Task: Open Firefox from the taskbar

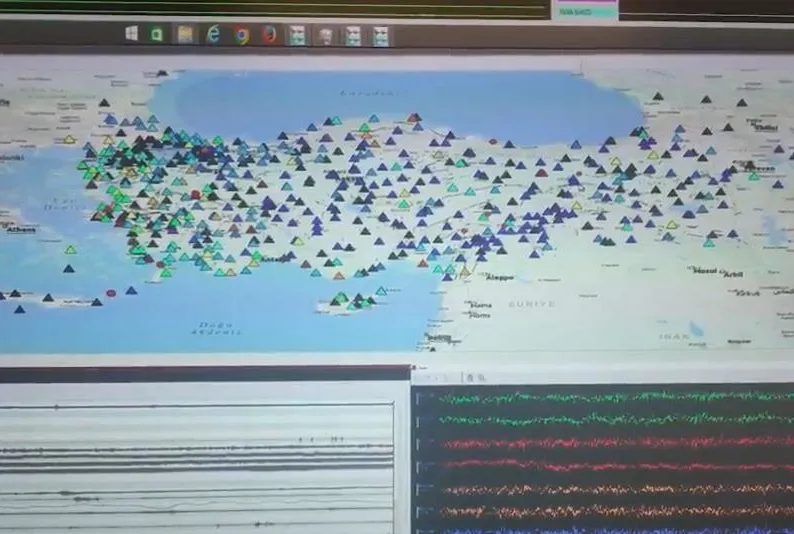Action: tap(269, 35)
